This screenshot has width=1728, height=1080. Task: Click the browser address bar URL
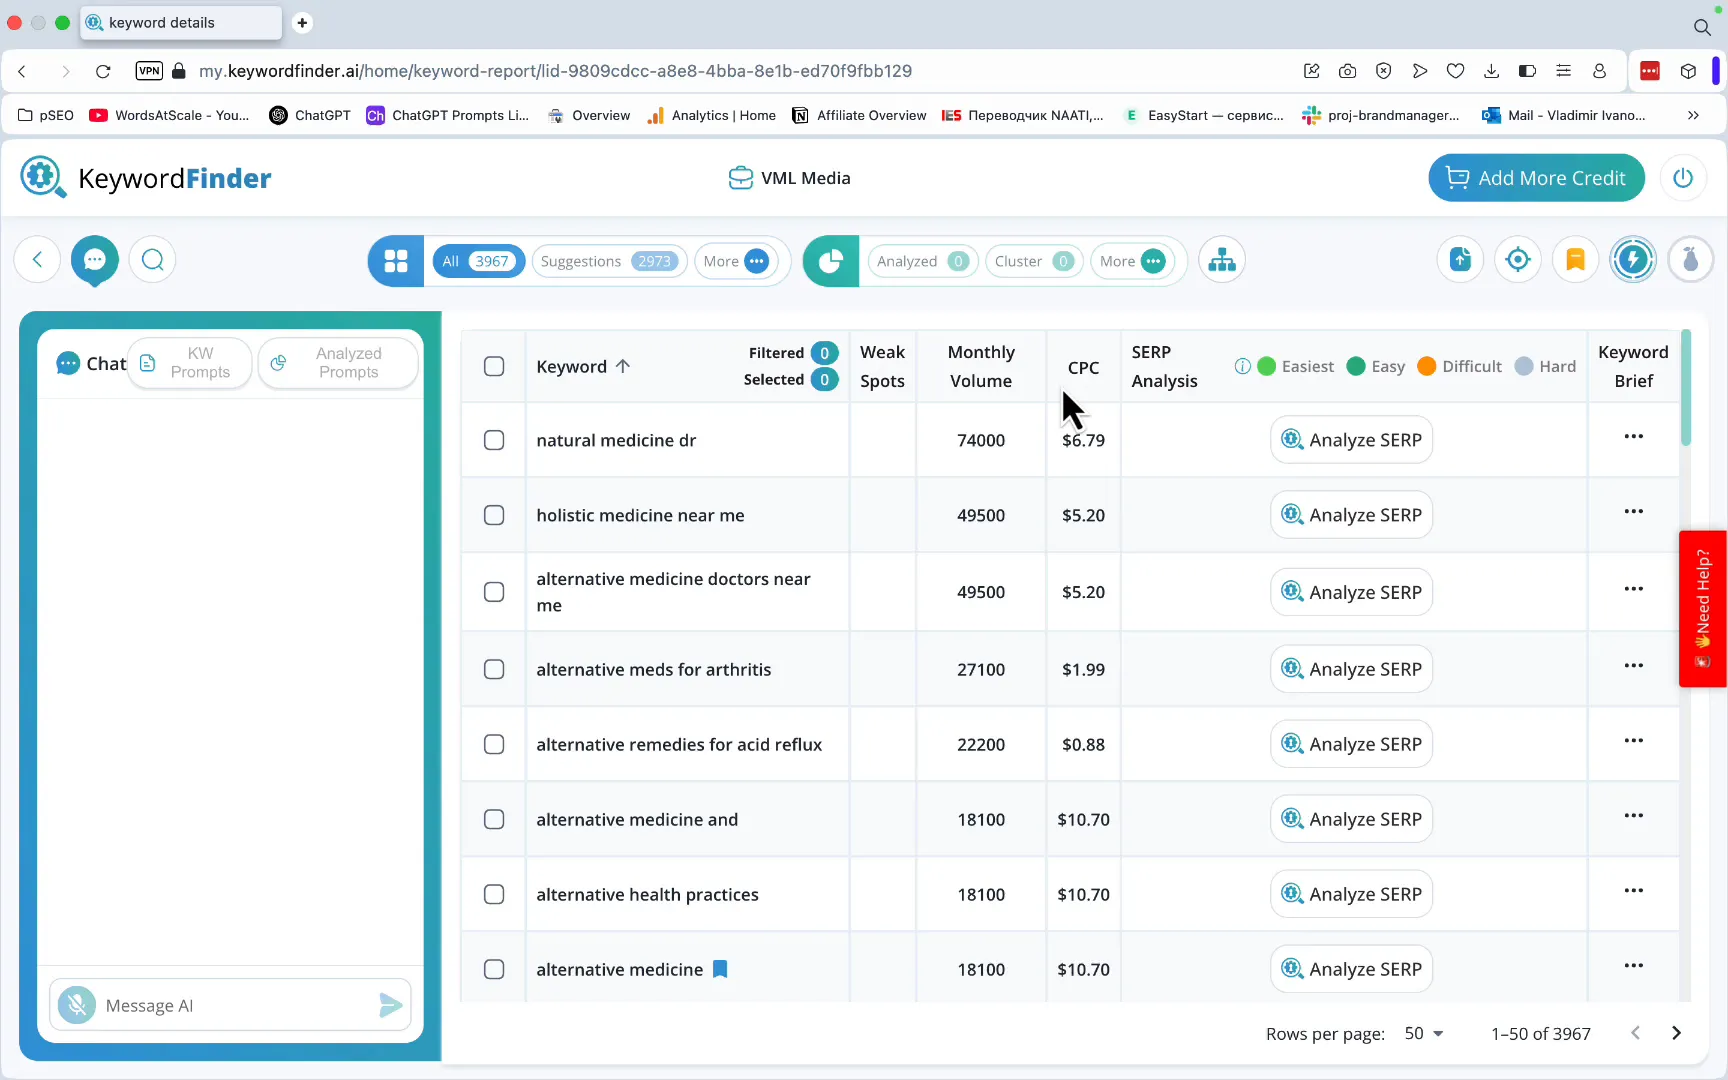coord(555,71)
